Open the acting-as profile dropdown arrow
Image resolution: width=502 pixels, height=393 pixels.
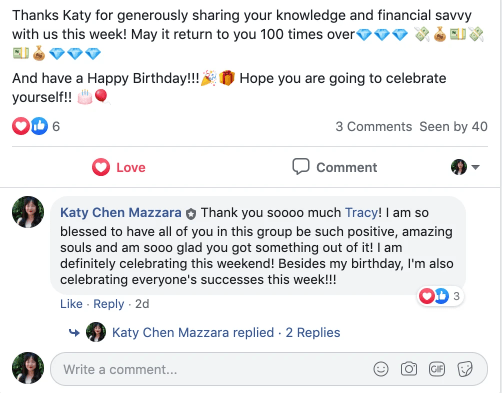coord(476,167)
